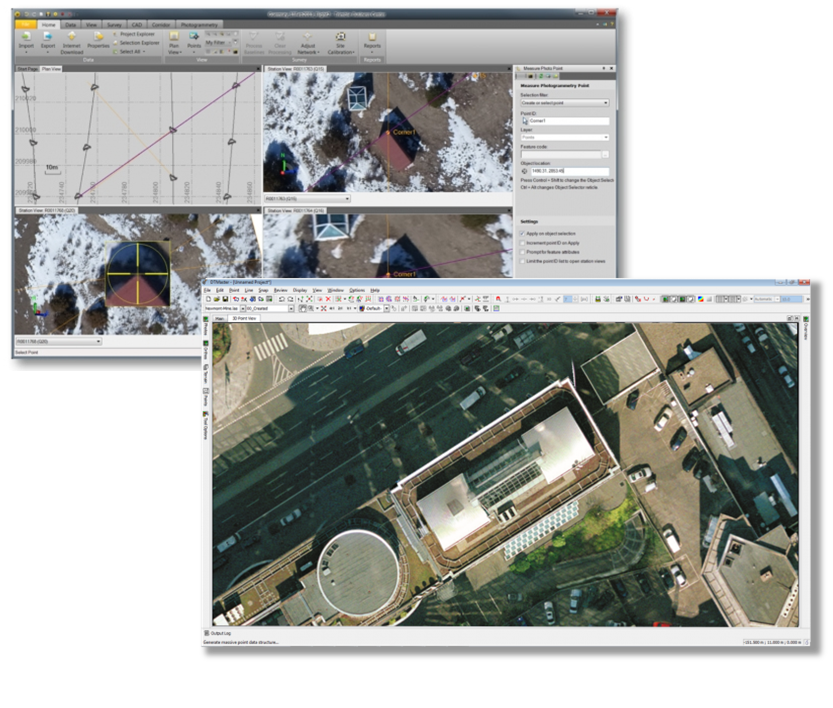This screenshot has height=708, width=833.
Task: Click the application orb icon in title bar
Action: pos(18,14)
